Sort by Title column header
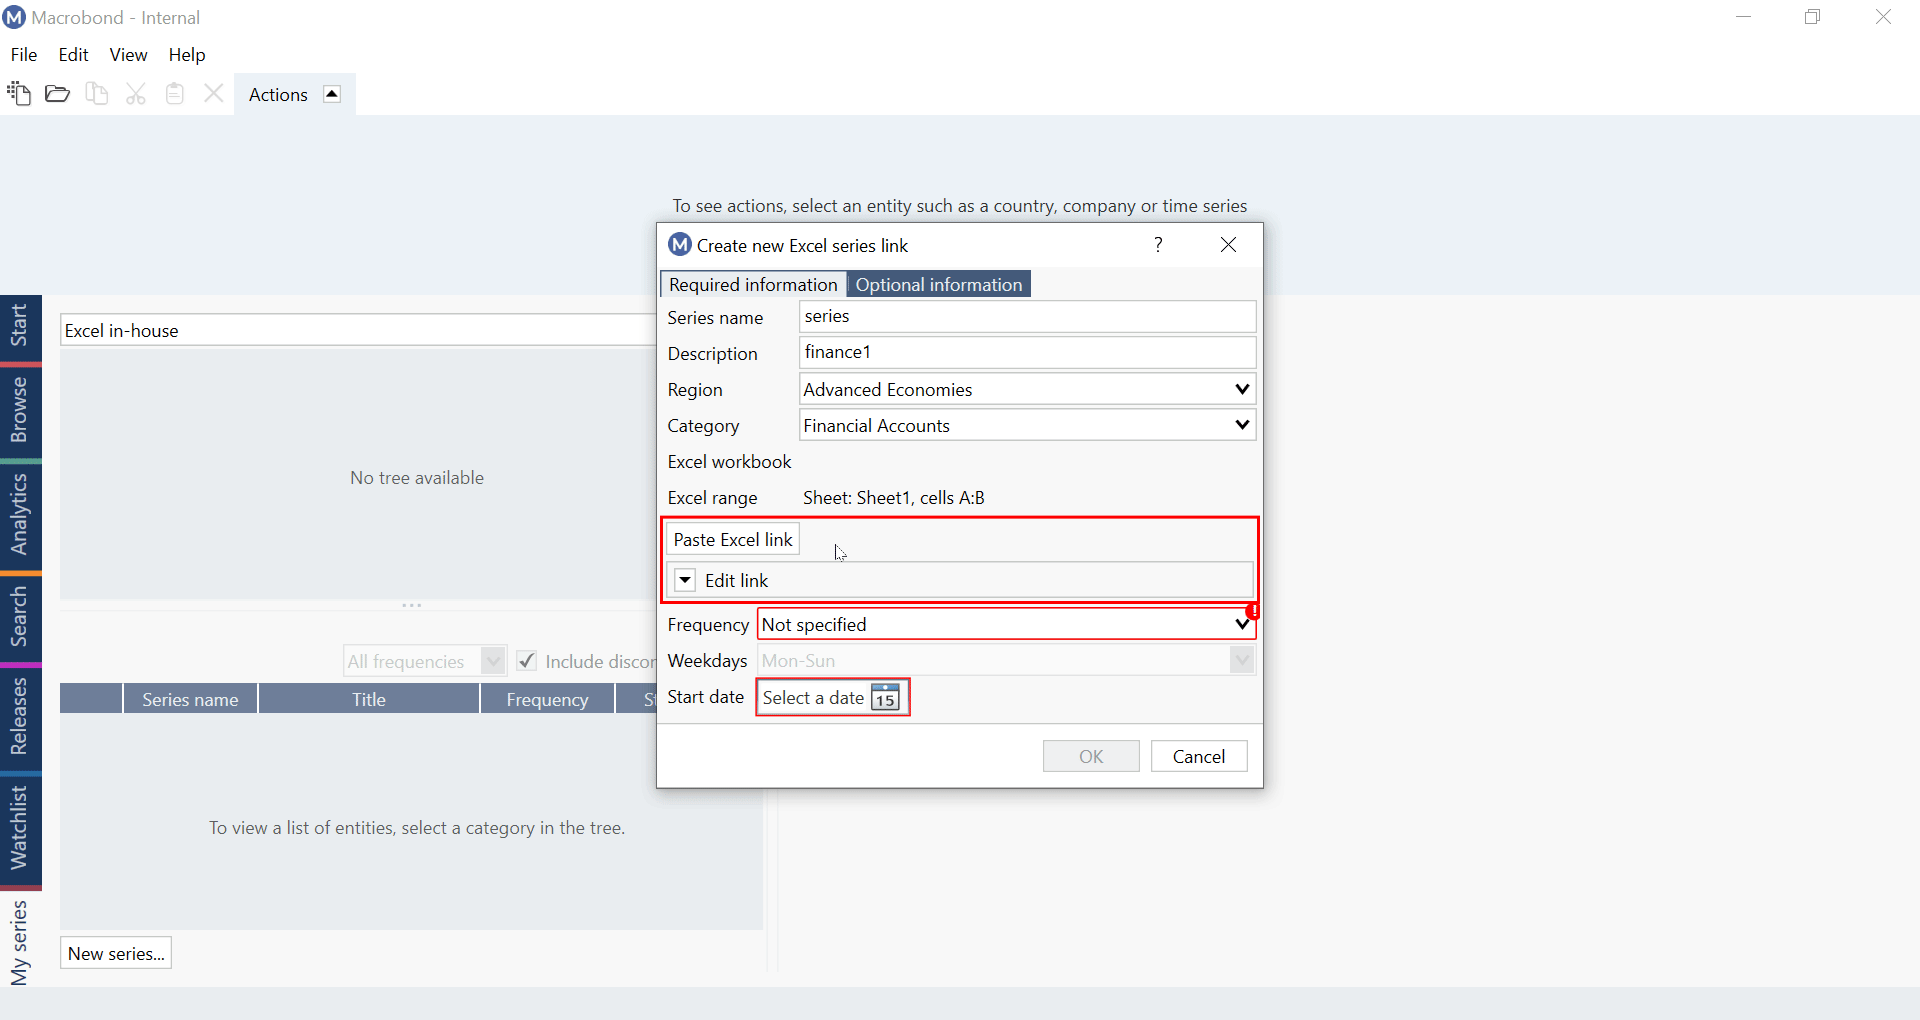The width and height of the screenshot is (1920, 1020). (369, 699)
